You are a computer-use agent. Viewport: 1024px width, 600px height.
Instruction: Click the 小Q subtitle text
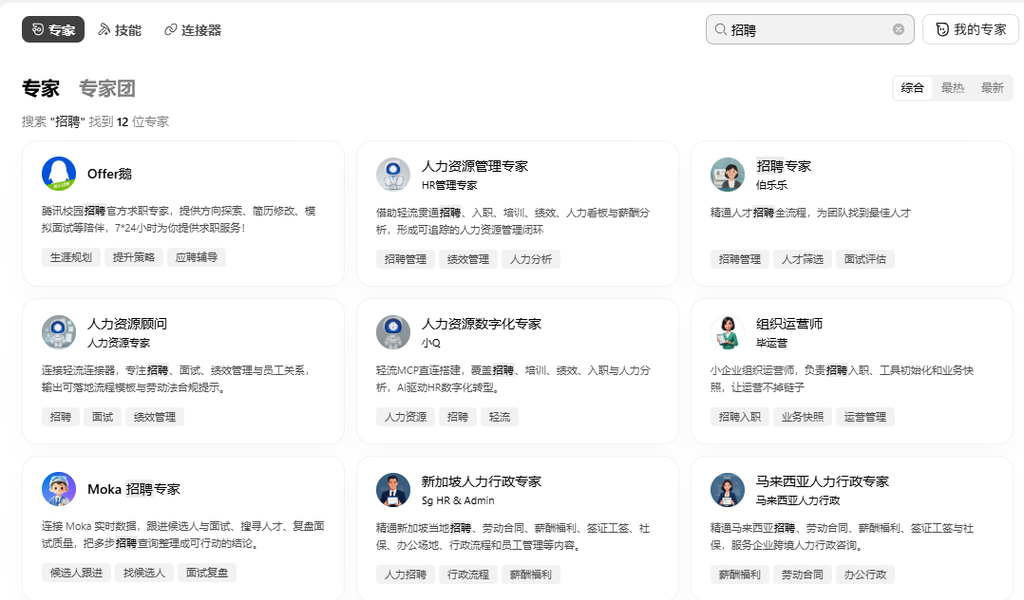tap(431, 343)
